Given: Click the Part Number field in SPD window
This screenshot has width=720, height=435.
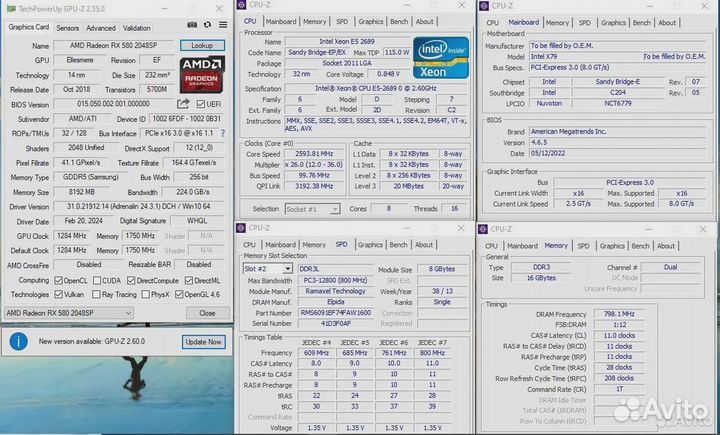Looking at the screenshot, I should tap(336, 312).
